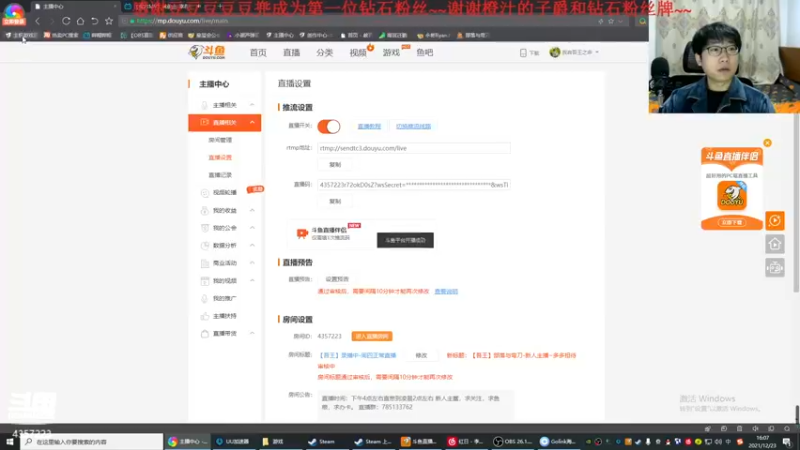Bookmark page with the star icon
This screenshot has width=800, height=450.
point(109,21)
